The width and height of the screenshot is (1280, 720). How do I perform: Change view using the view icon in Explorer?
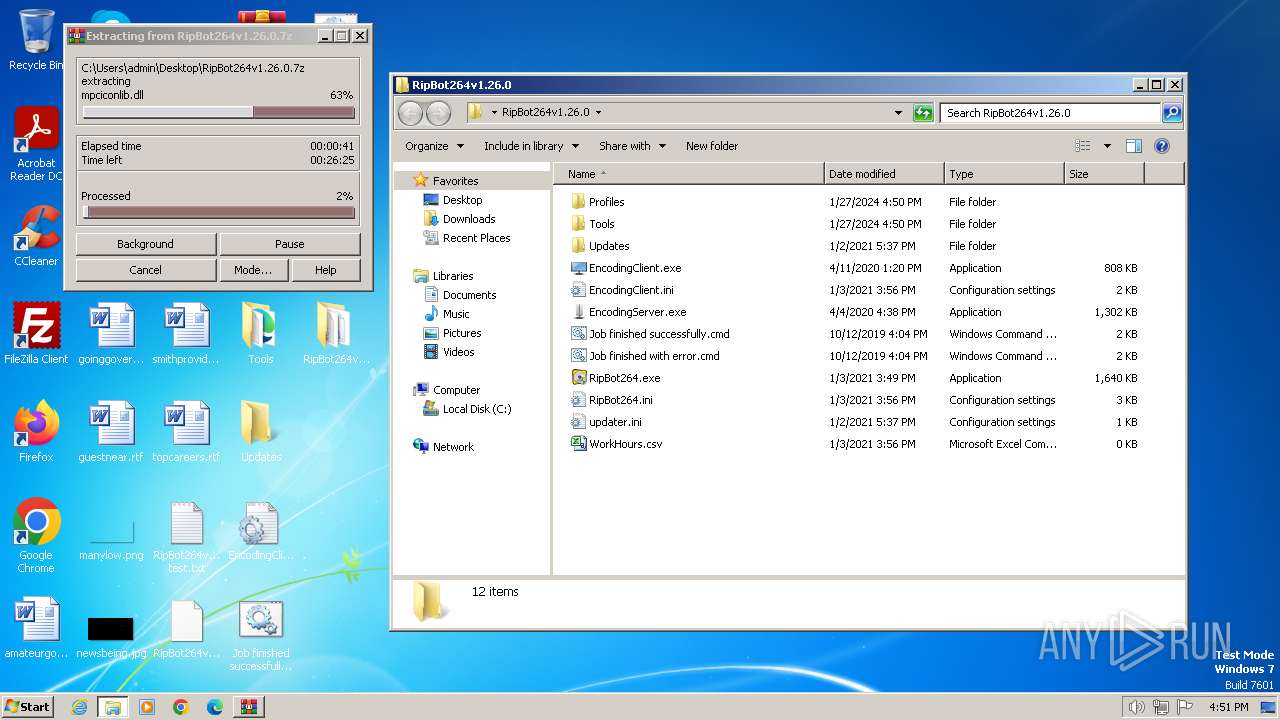point(1082,146)
